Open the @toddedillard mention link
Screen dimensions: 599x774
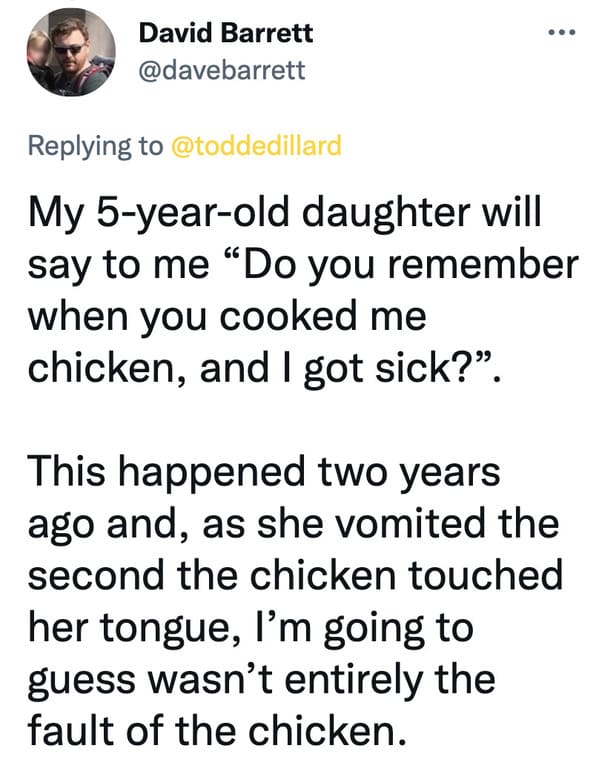pos(256,145)
